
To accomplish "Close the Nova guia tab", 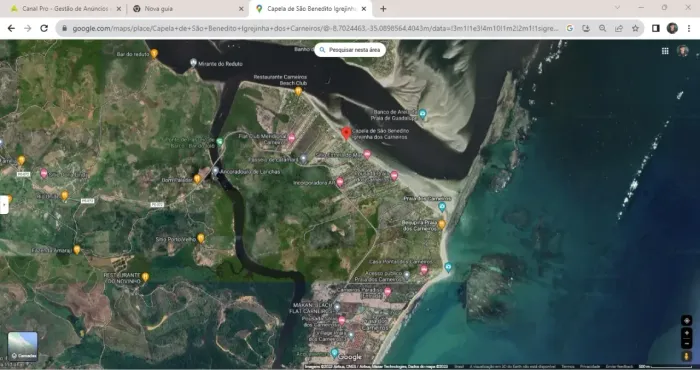I will pos(241,8).
